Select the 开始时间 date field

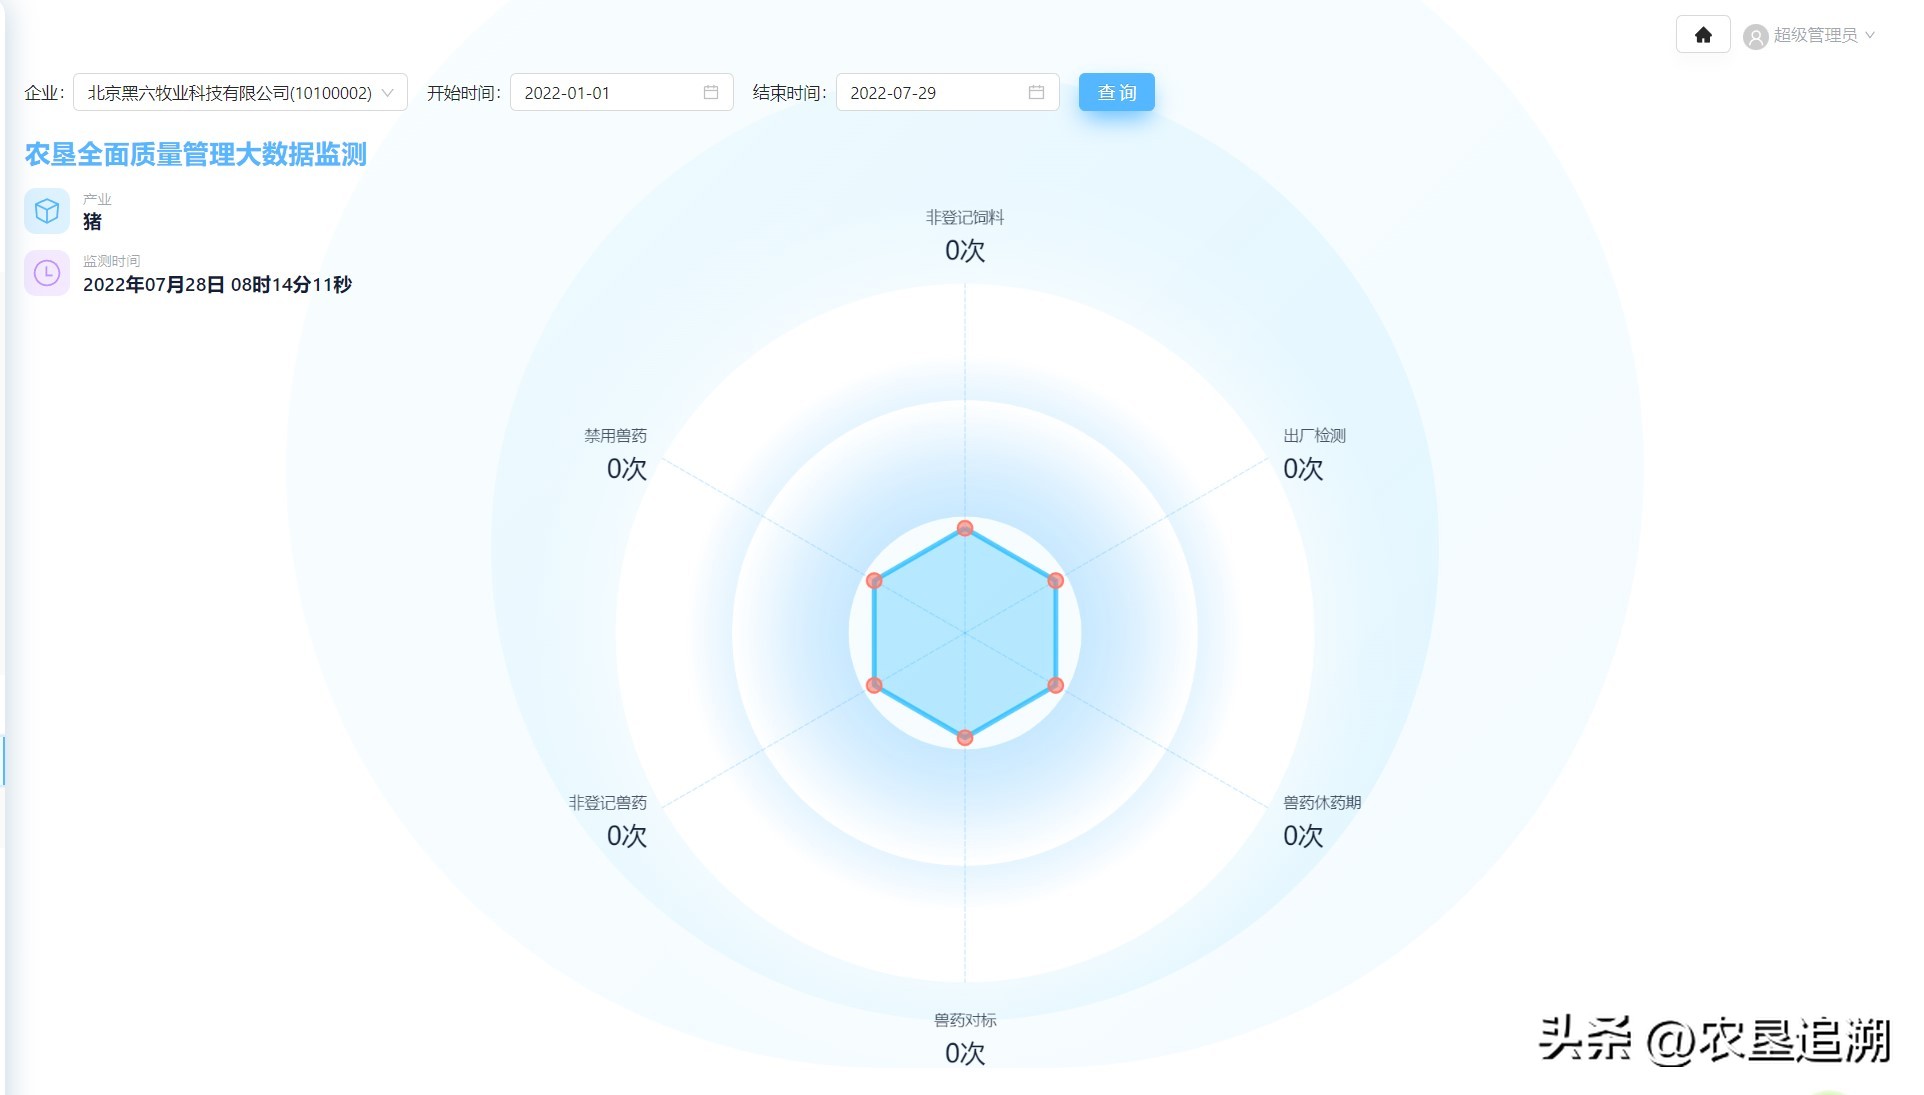[x=609, y=93]
